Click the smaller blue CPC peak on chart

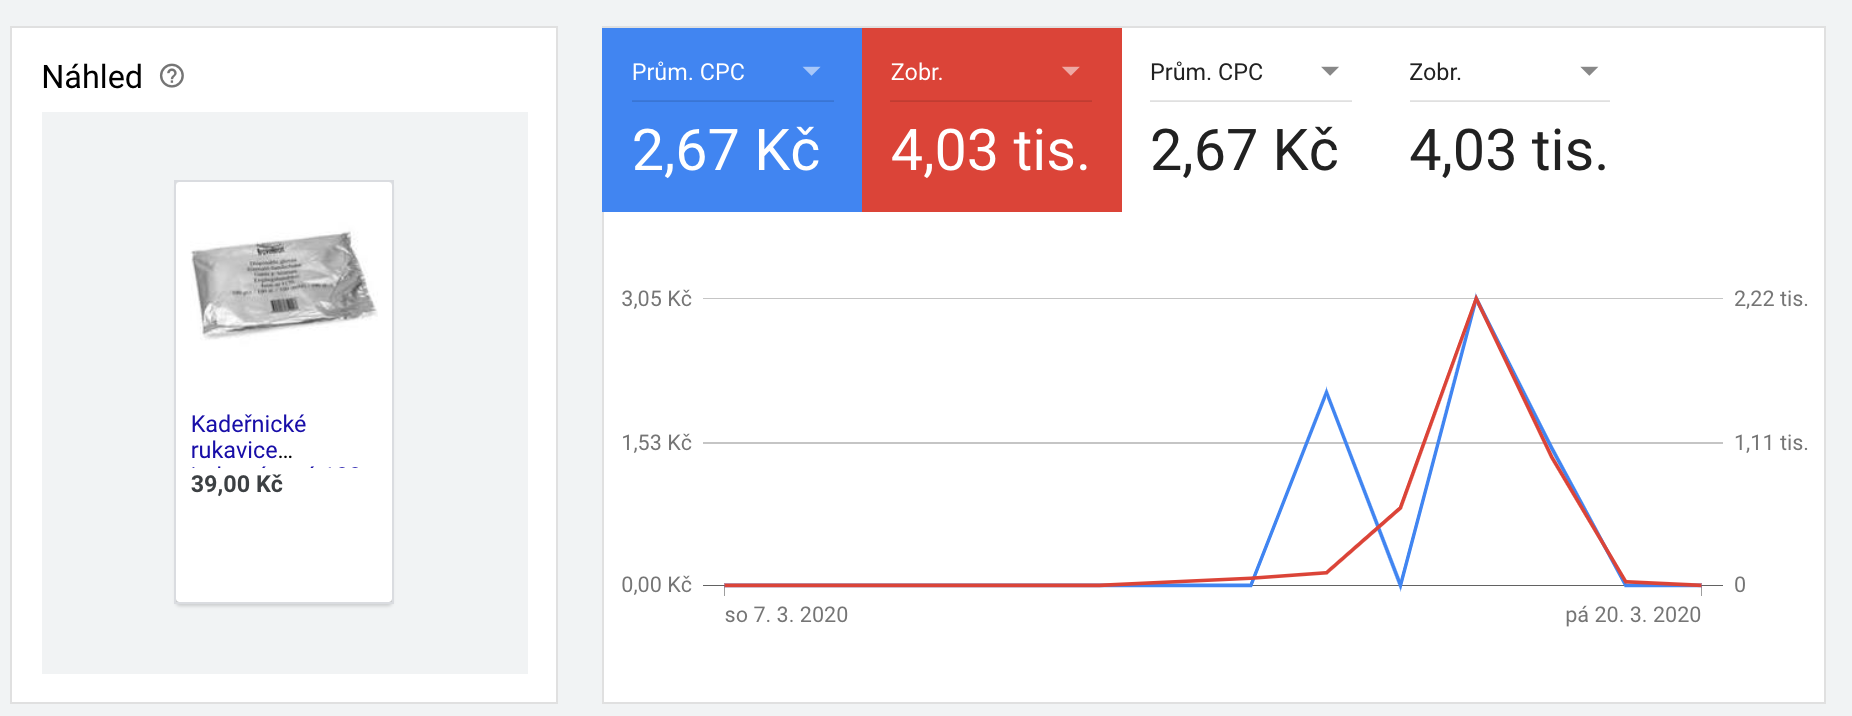point(1326,392)
